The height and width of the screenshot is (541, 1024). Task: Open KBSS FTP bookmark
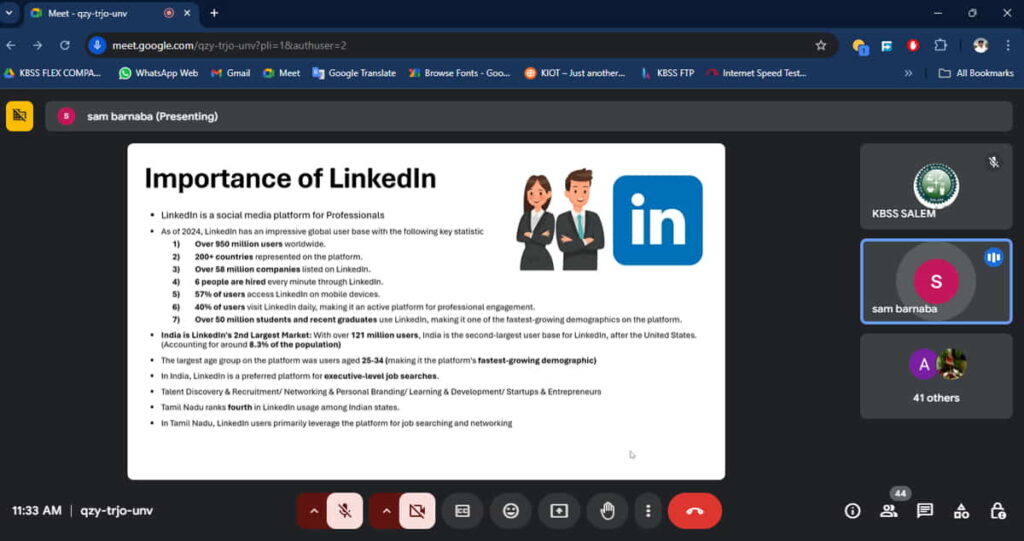click(x=667, y=73)
